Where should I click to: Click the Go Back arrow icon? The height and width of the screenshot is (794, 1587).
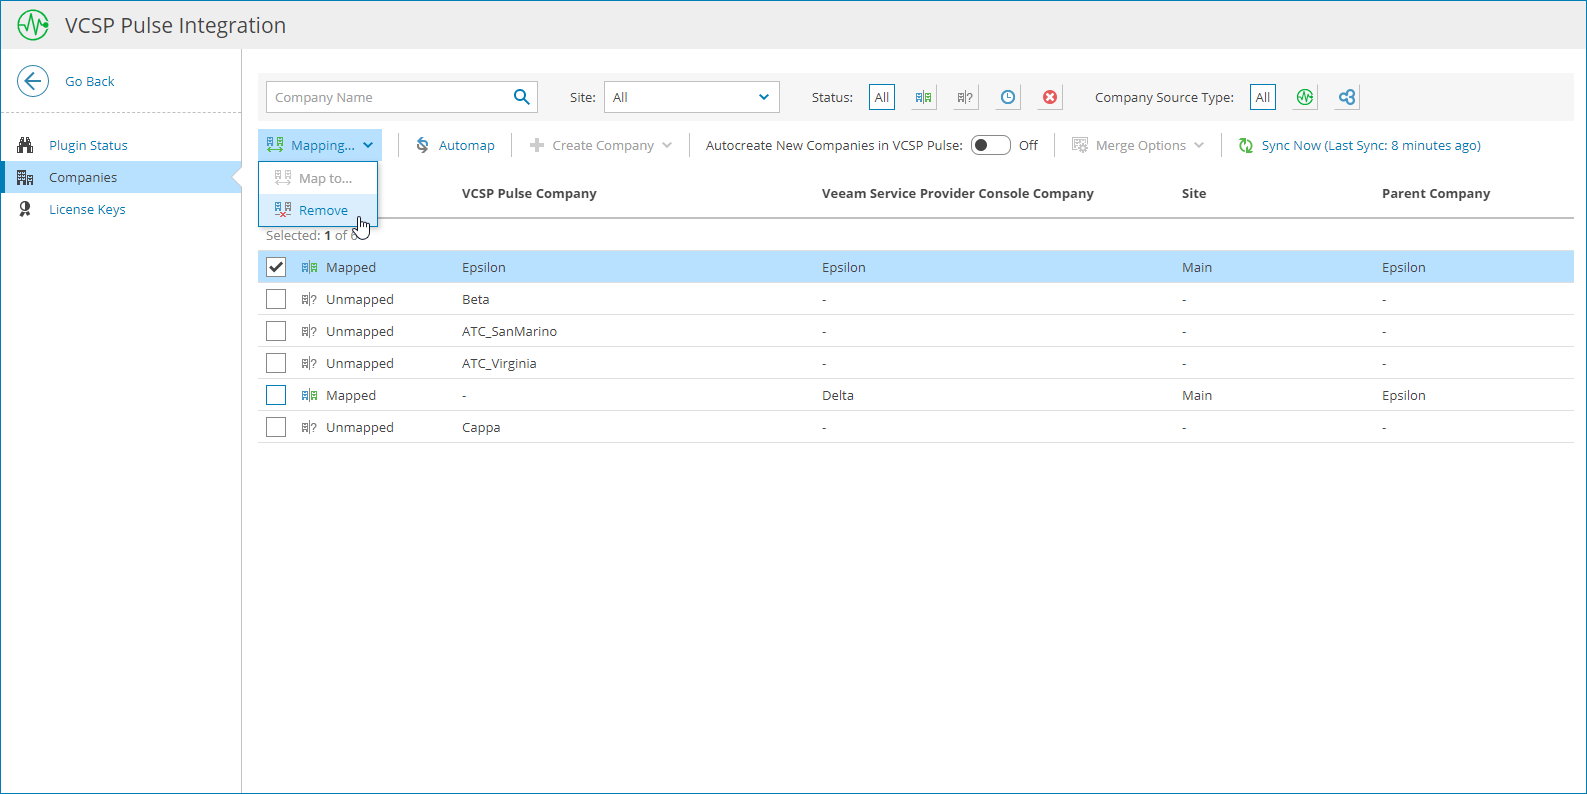coord(33,81)
